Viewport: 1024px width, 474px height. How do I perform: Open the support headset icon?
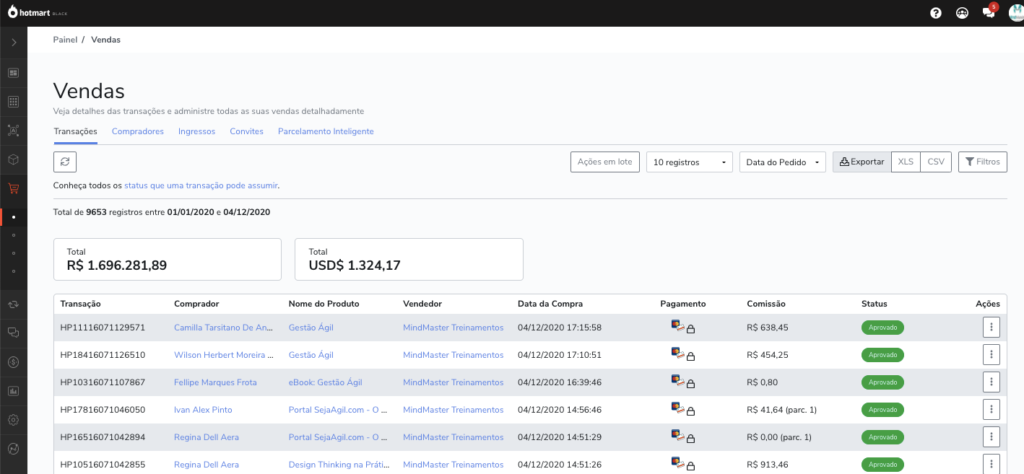(962, 13)
